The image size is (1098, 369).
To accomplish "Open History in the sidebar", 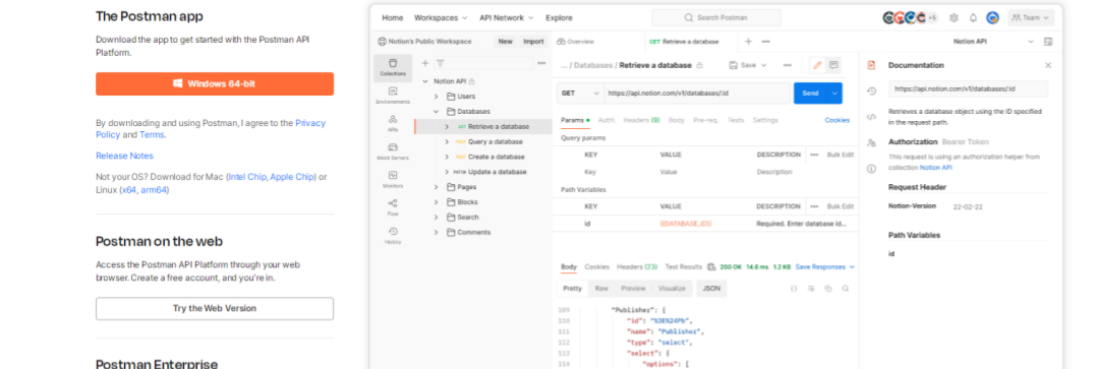I will pos(393,236).
